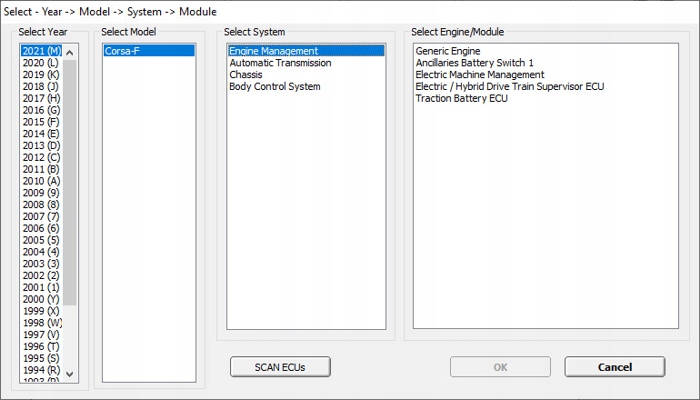Click the Cancel button

pos(614,367)
